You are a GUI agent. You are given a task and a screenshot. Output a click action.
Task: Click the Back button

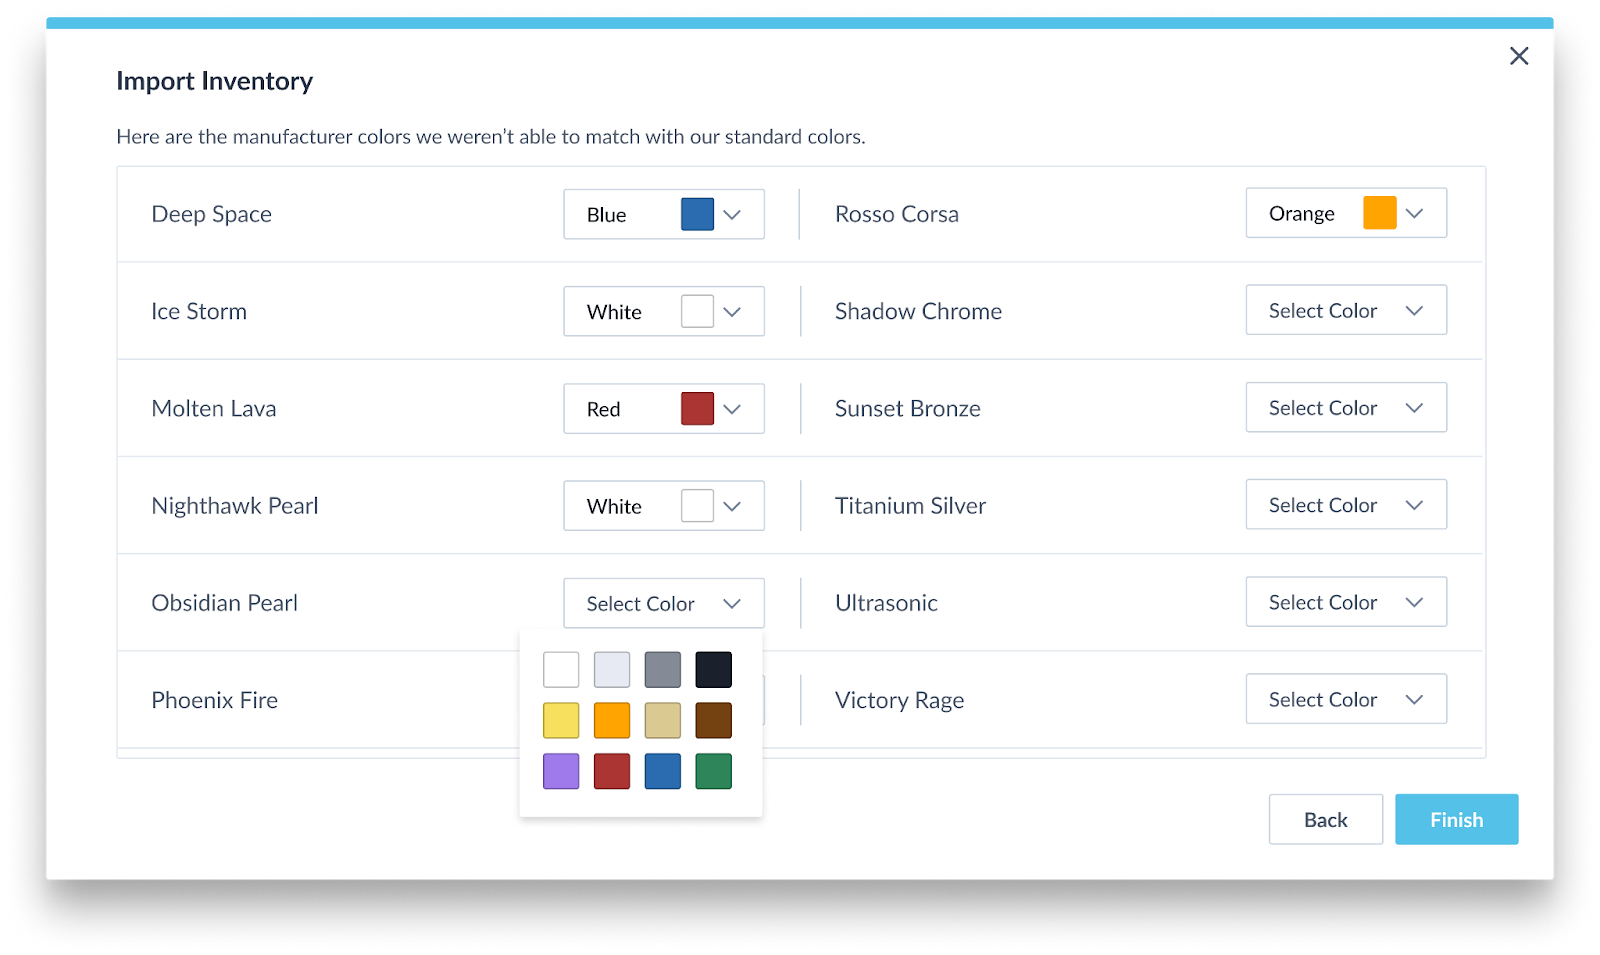1326,819
